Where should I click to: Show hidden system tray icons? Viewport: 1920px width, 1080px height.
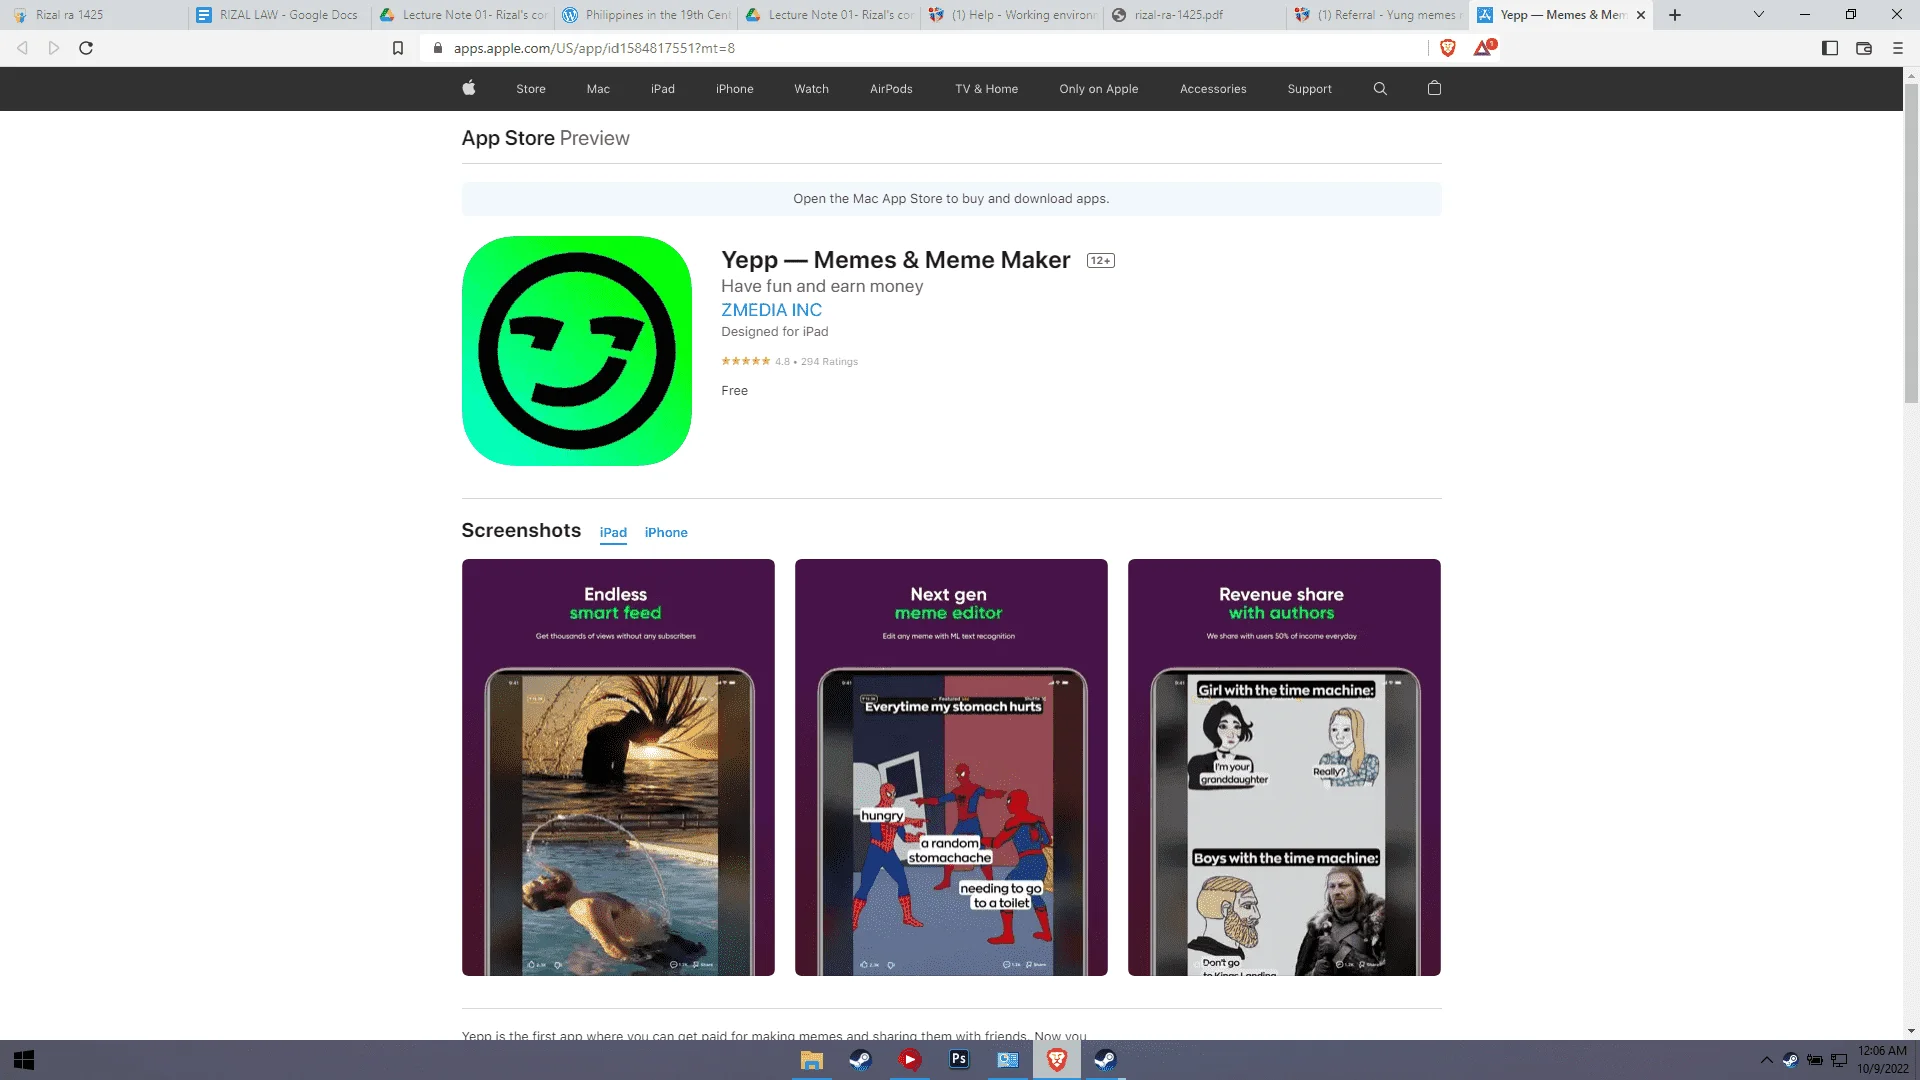[x=1767, y=1060]
